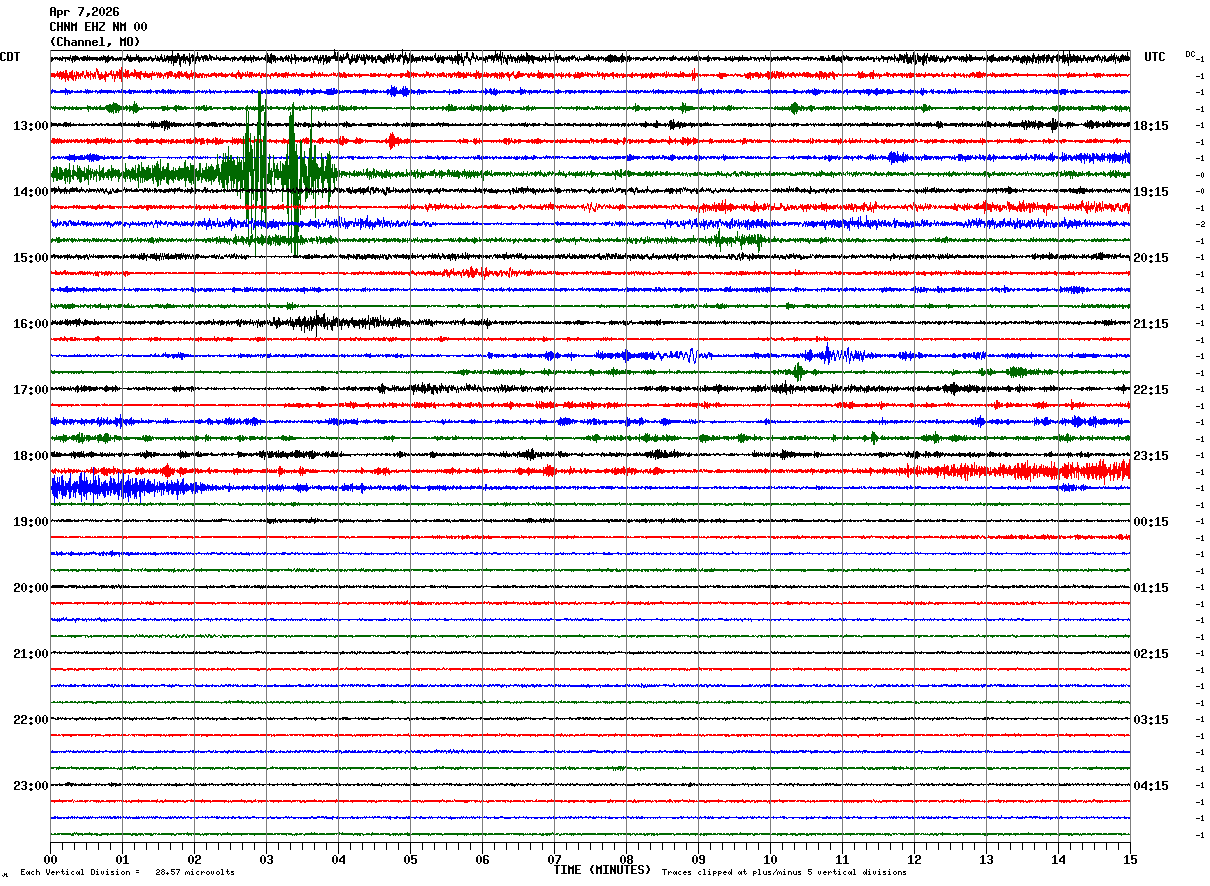Click the location label "(Channel, MO)"
1210x886 pixels.
tap(95, 42)
